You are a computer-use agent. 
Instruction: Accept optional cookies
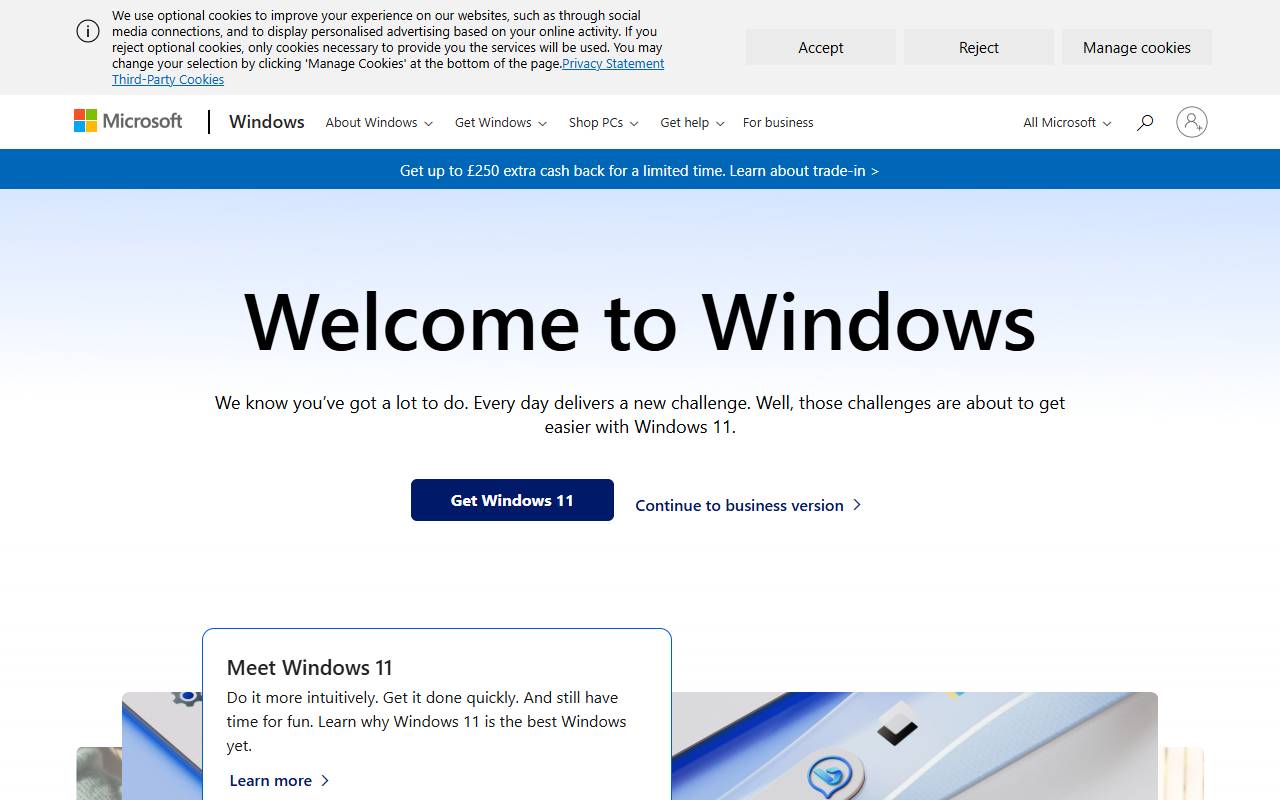(x=821, y=47)
